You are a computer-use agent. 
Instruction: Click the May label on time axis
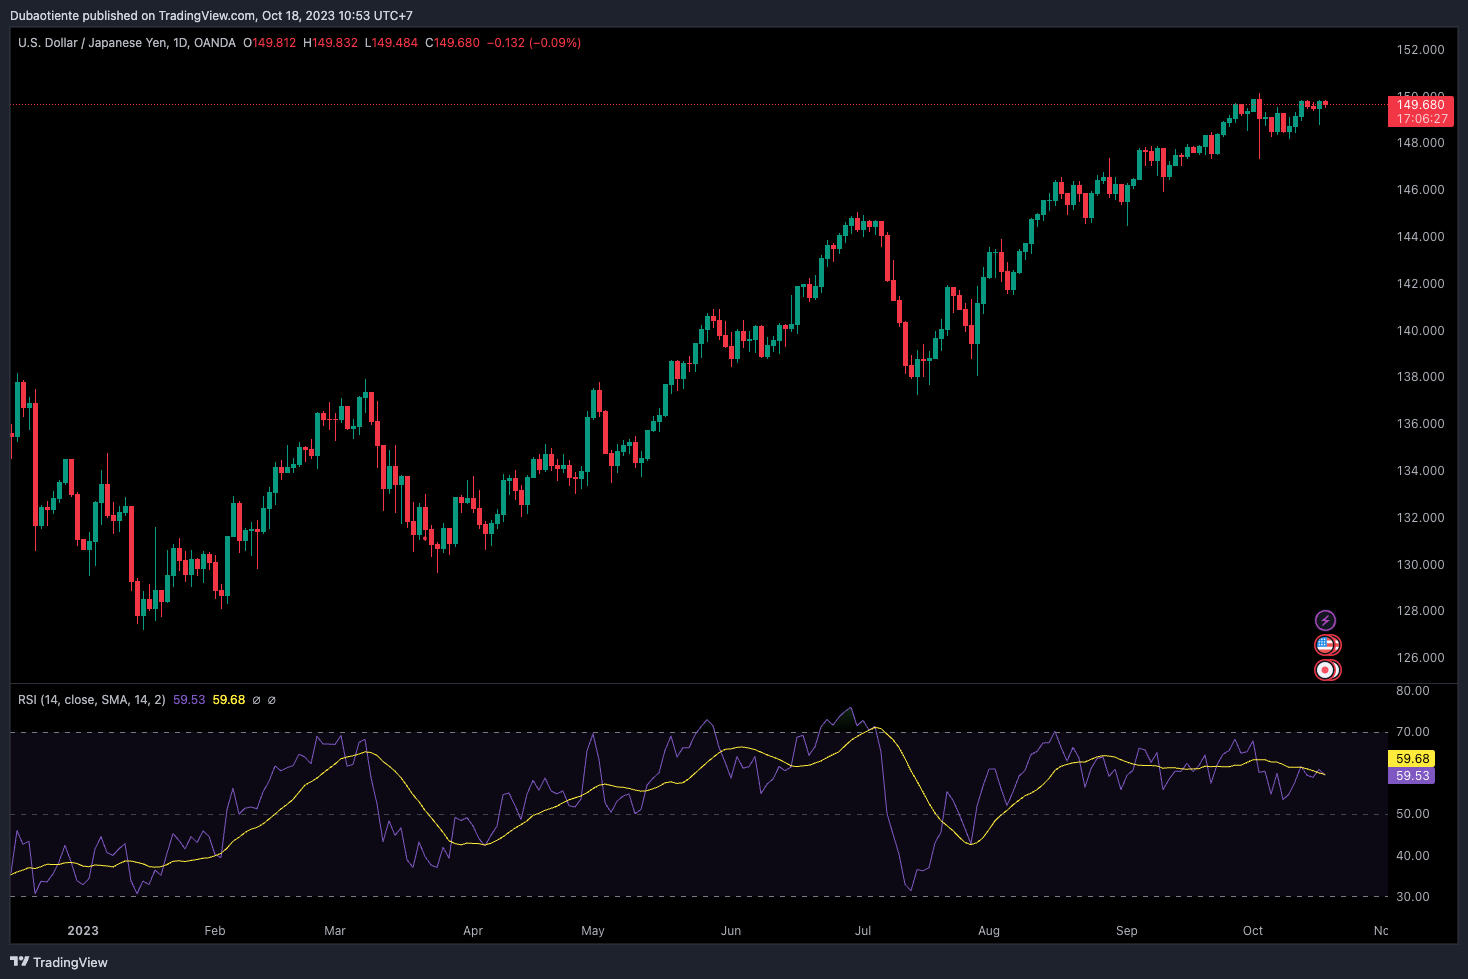593,931
